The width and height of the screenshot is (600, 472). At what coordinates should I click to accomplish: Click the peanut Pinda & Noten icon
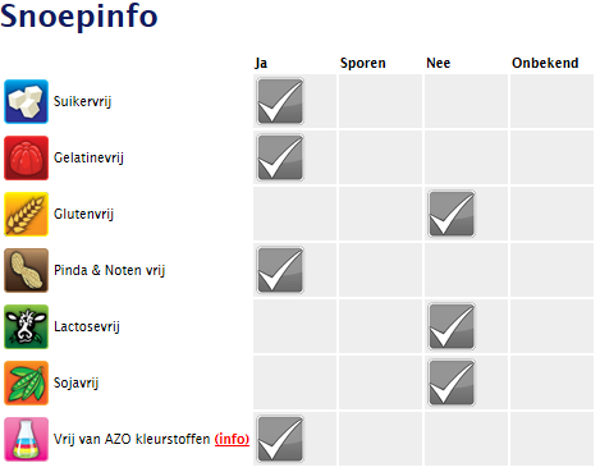[27, 269]
